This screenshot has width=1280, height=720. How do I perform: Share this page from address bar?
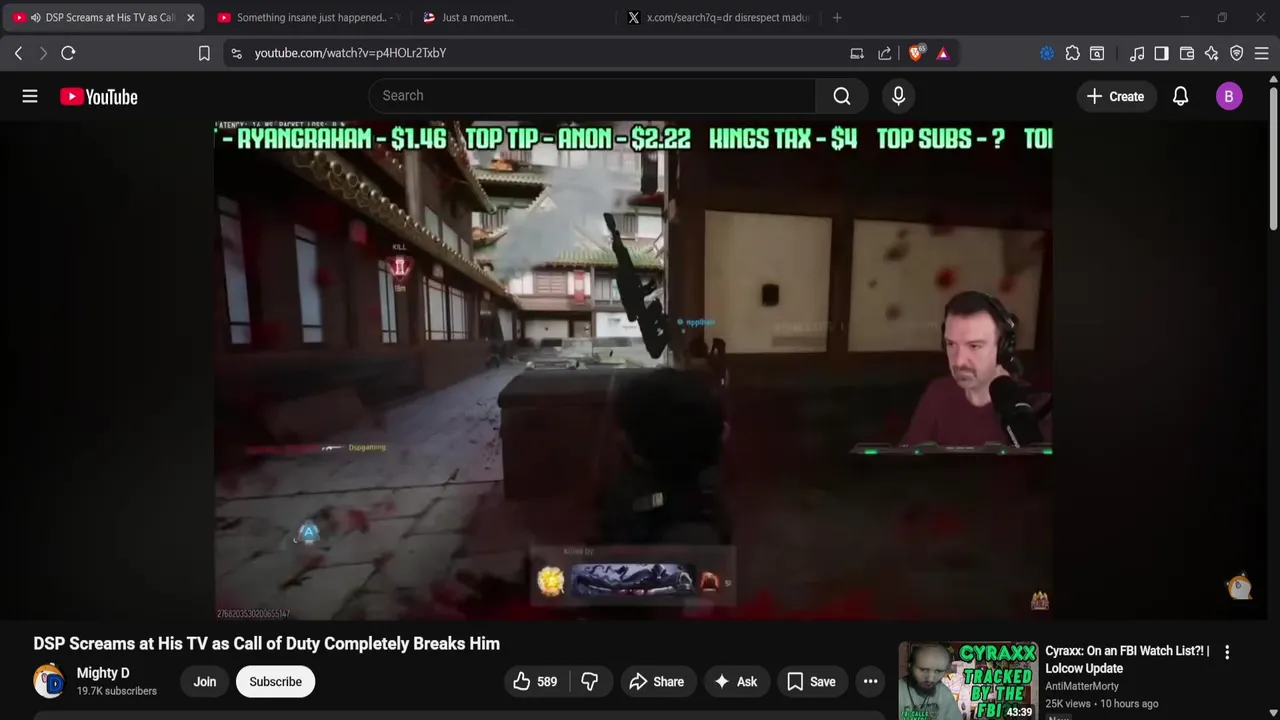coord(885,53)
